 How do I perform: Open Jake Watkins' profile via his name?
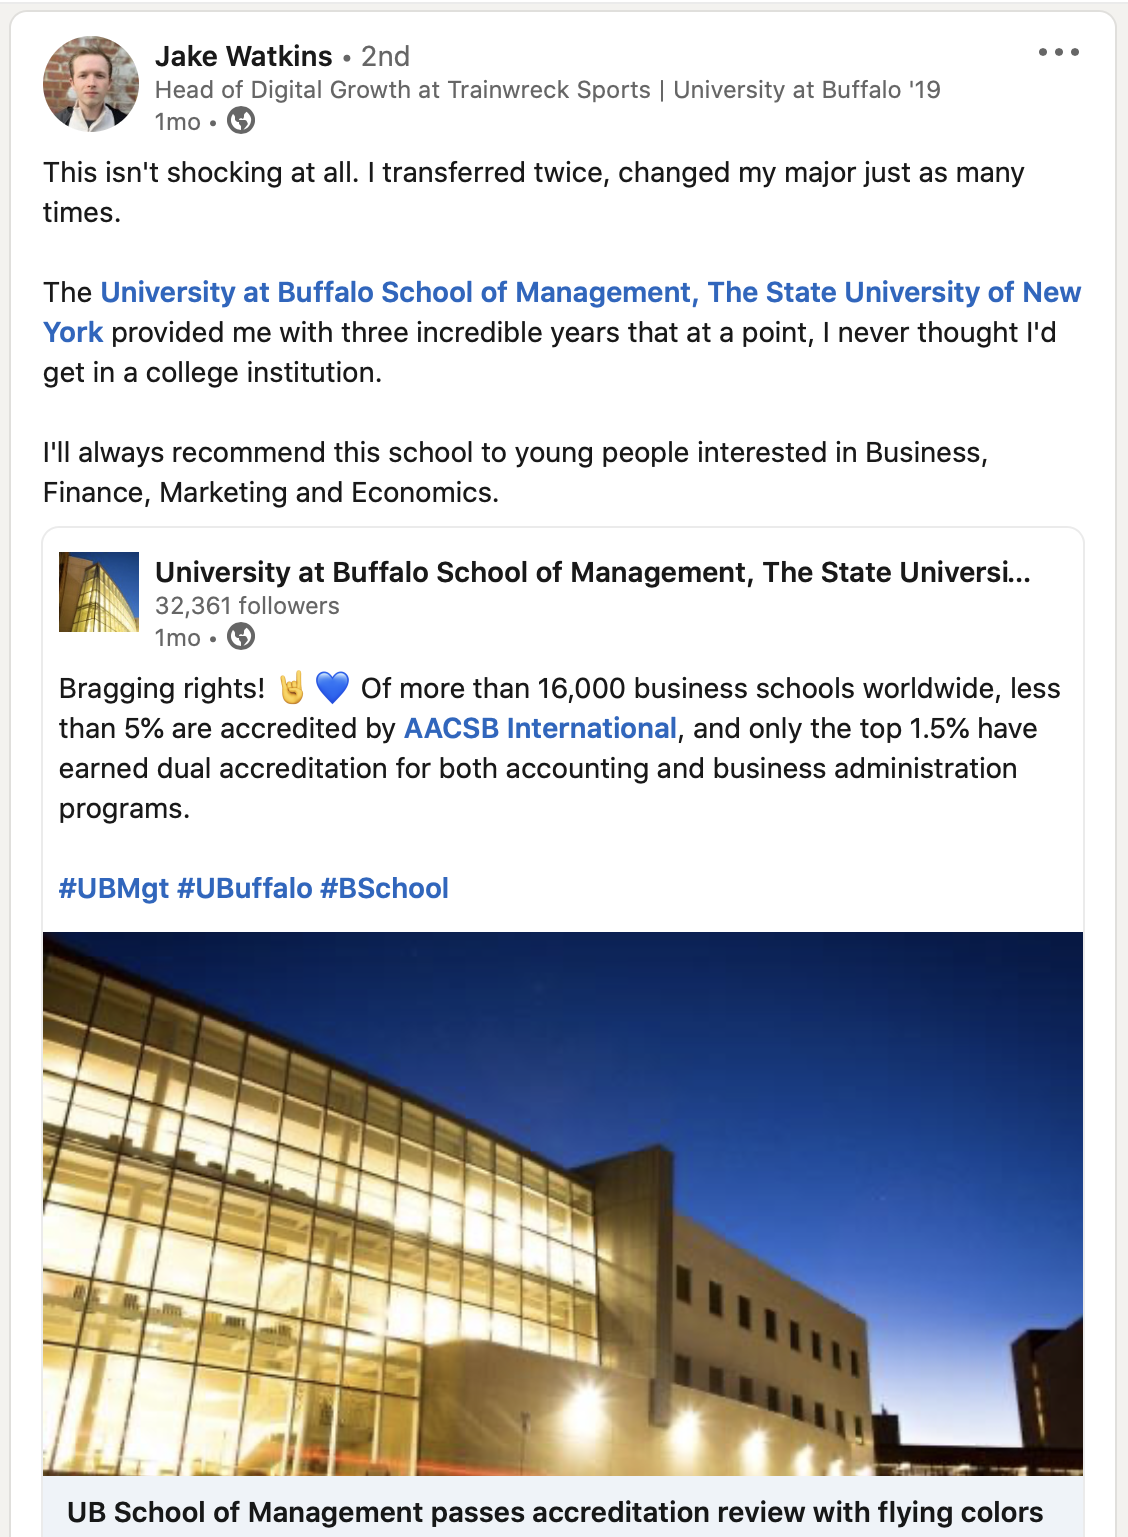tap(243, 56)
